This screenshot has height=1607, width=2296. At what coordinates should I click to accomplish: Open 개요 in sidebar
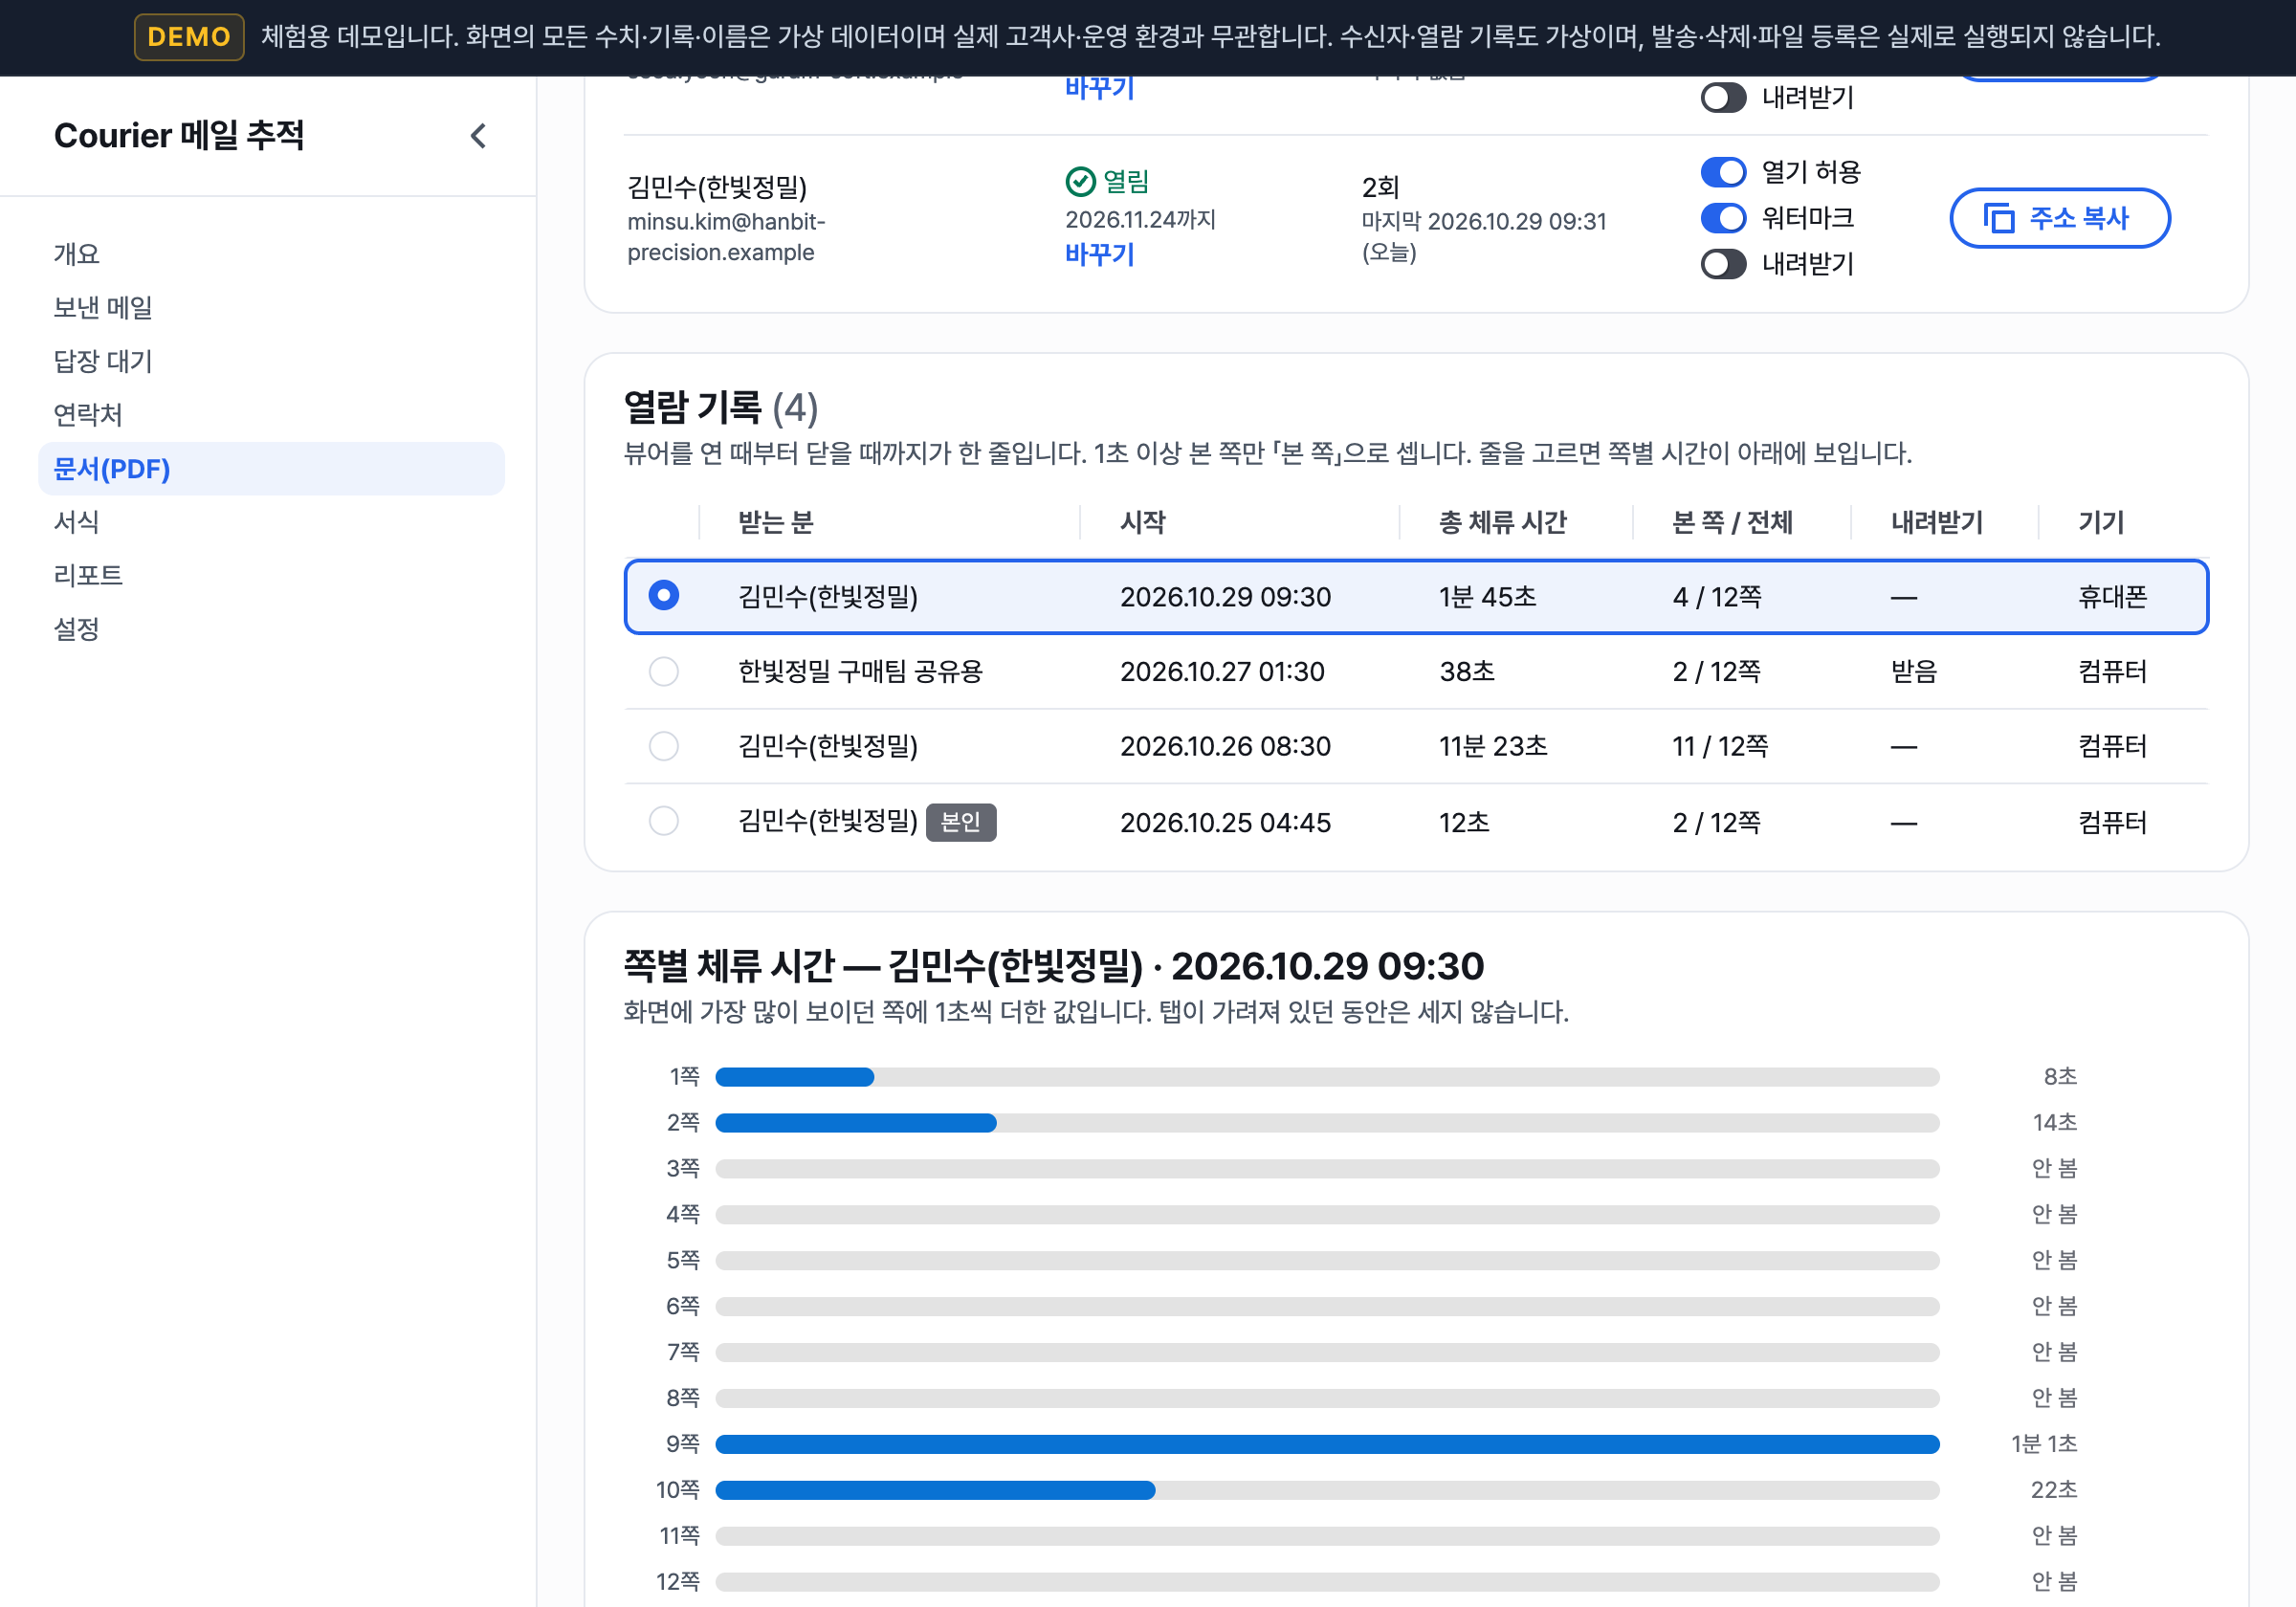click(271, 254)
